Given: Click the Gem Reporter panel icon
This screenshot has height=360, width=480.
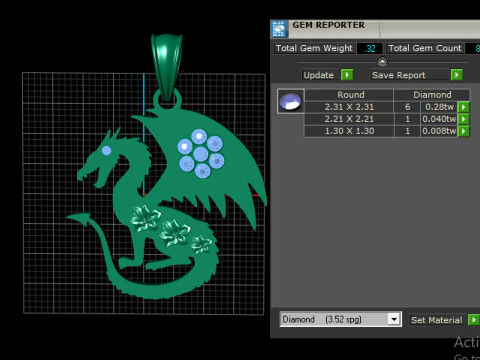Looking at the screenshot, I should (279, 29).
